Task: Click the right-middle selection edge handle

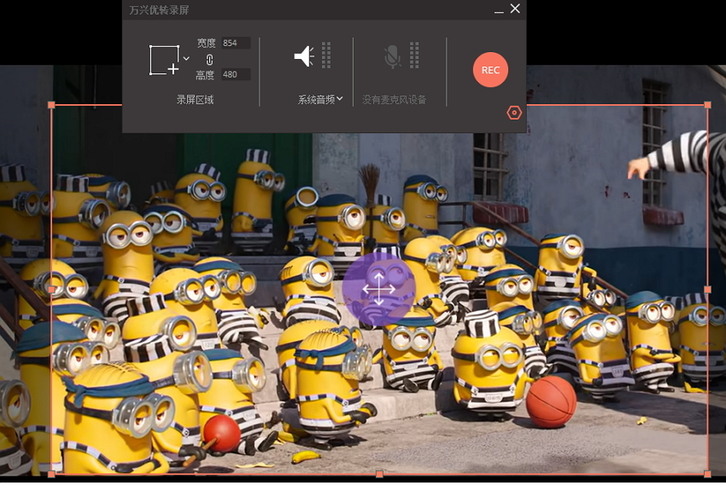Action: (x=707, y=289)
